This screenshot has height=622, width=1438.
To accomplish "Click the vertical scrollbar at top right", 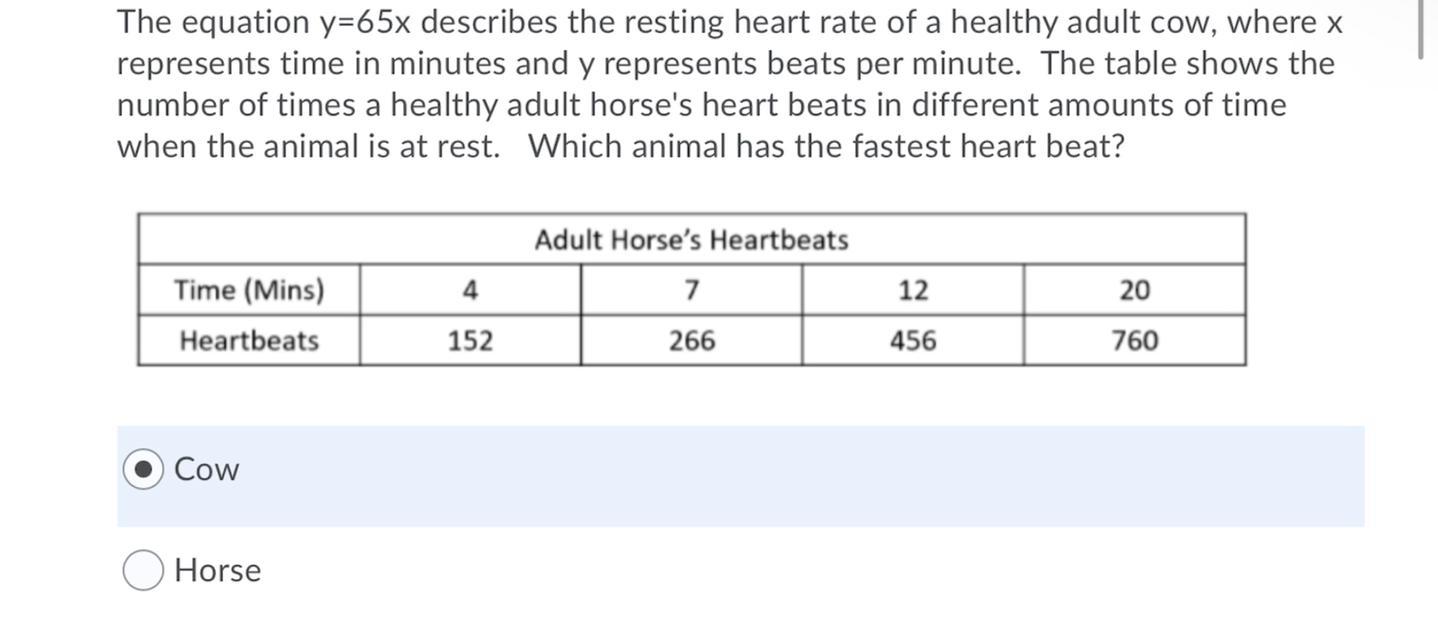I will [x=1420, y=30].
